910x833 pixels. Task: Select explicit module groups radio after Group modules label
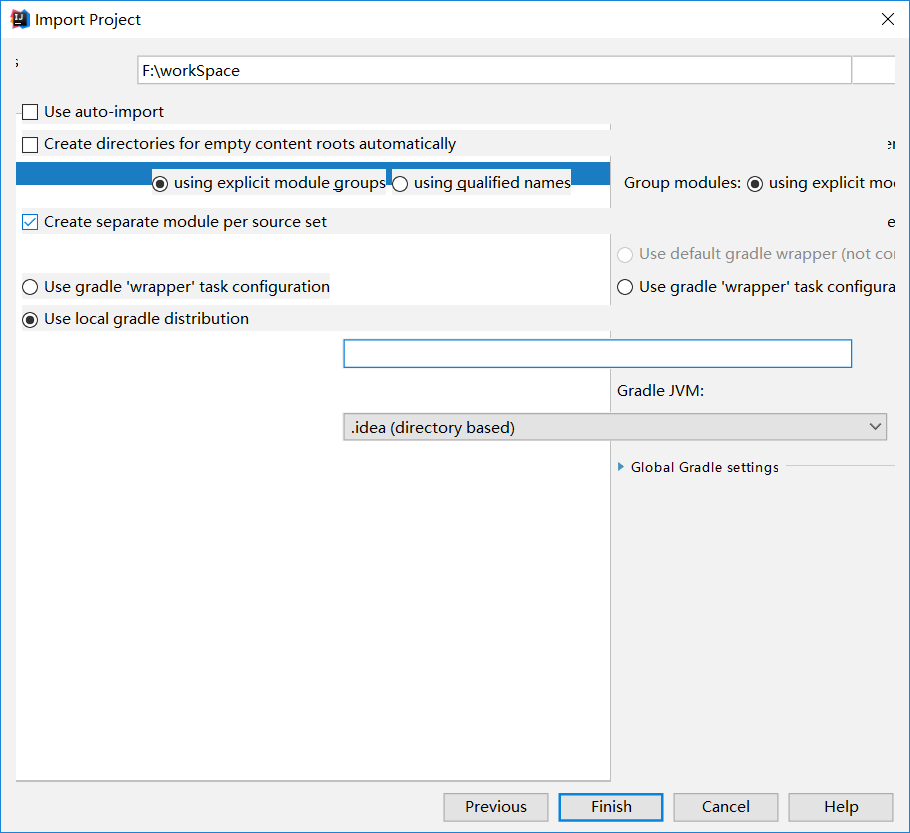tap(755, 183)
